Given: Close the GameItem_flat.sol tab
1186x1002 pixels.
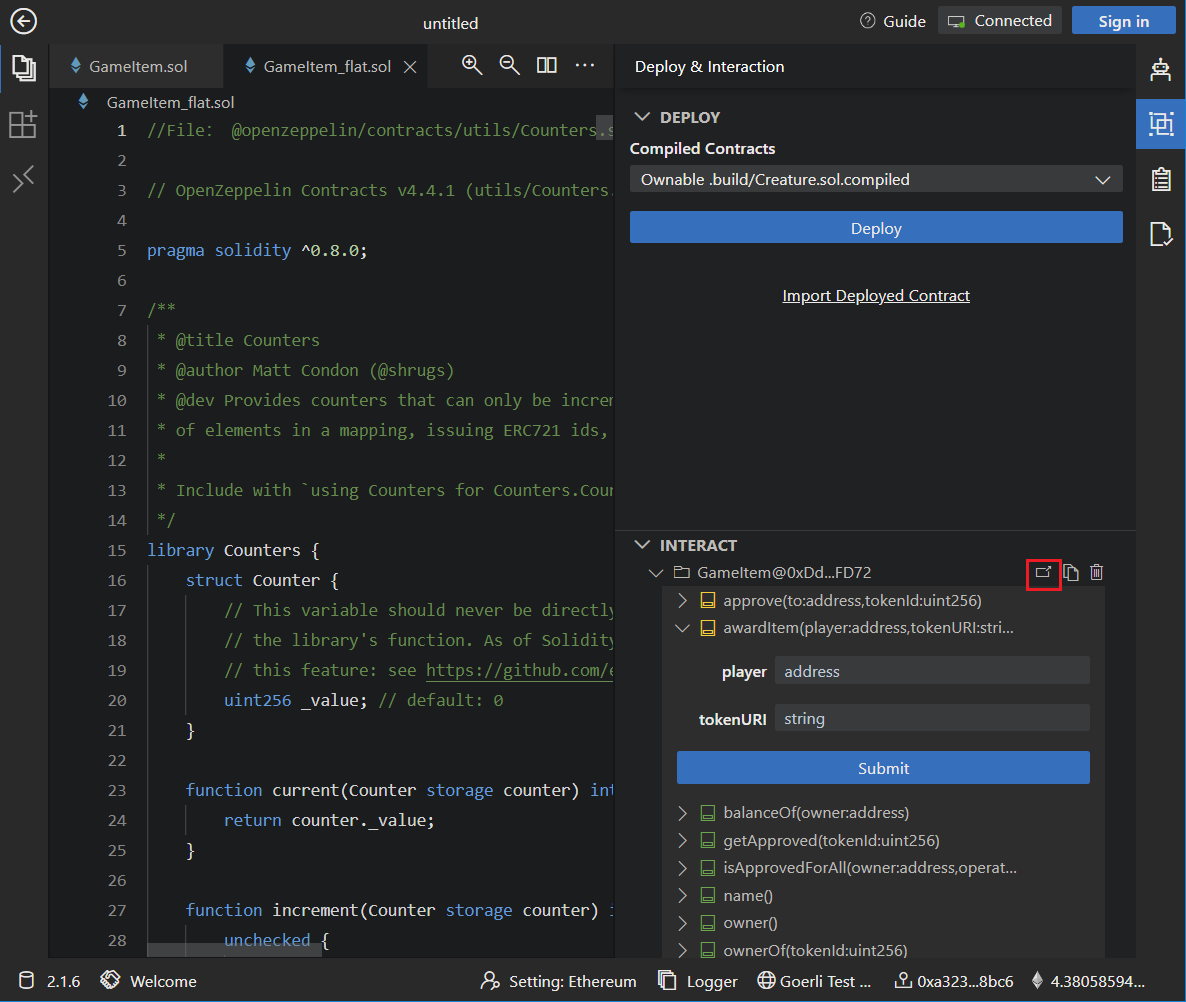Looking at the screenshot, I should point(409,67).
